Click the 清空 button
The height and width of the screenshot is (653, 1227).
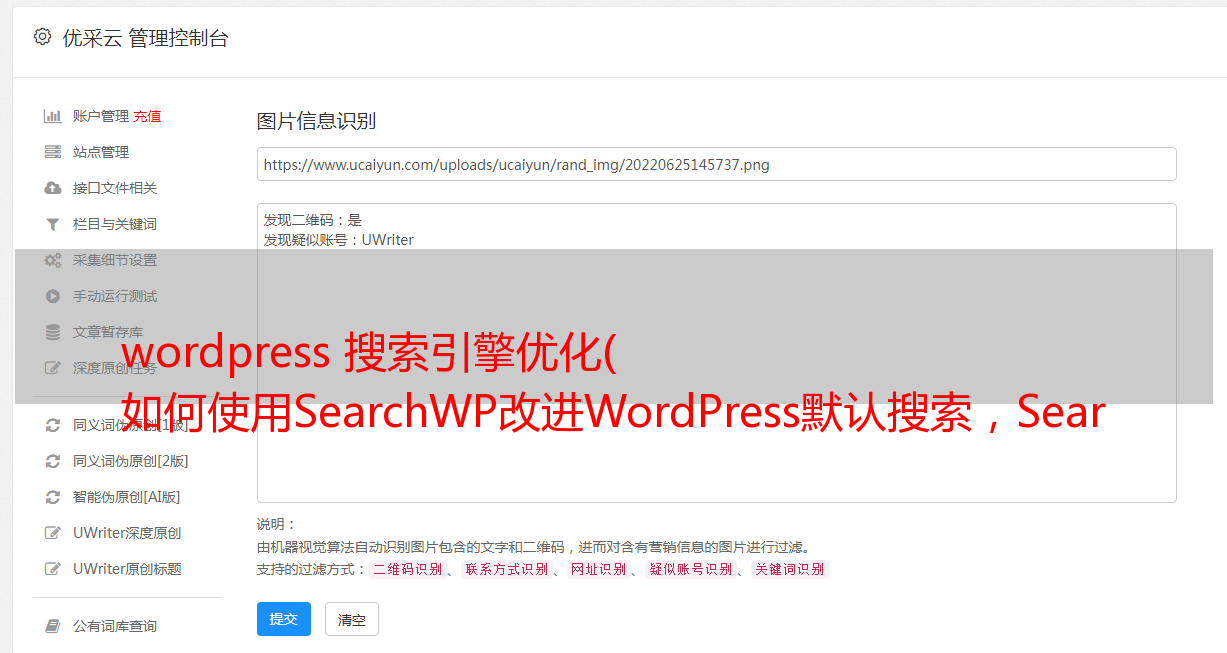tap(352, 620)
